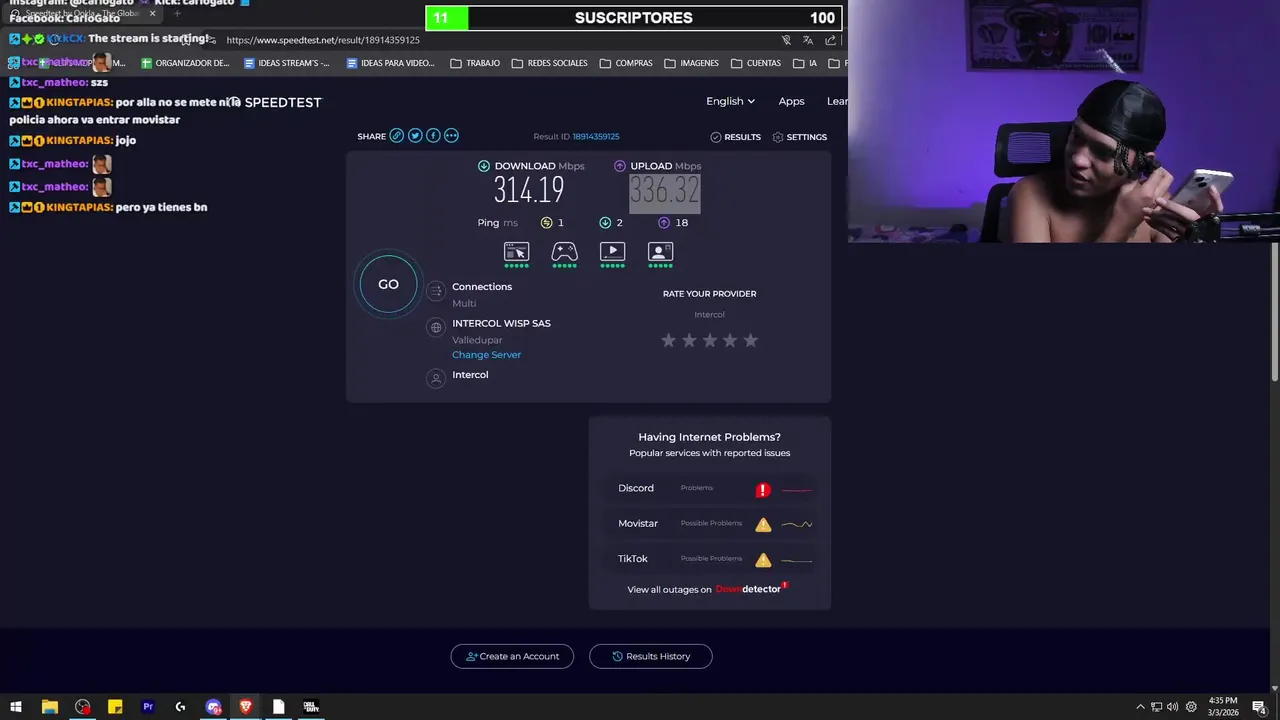Open IDEAS STREAM'S bookmark
The width and height of the screenshot is (1280, 720).
[287, 63]
